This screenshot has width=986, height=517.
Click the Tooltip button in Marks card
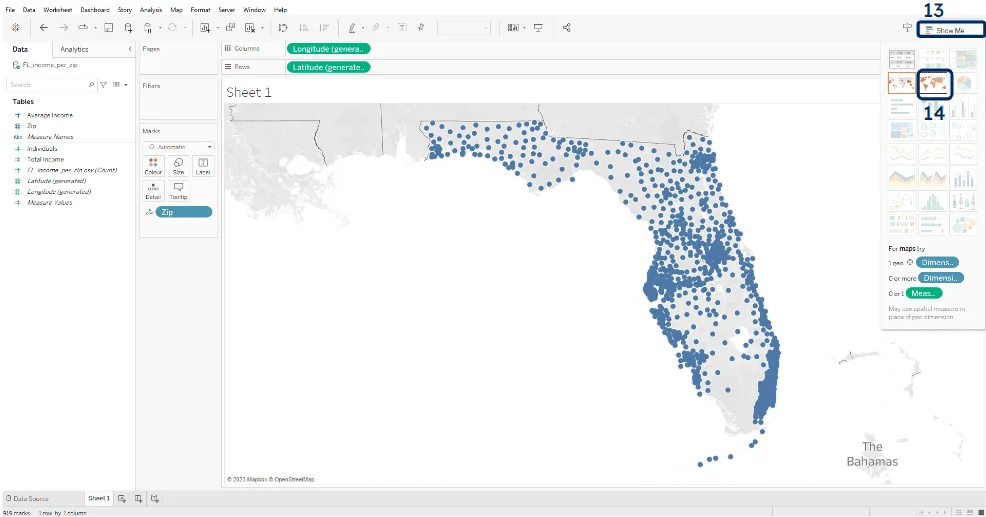(178, 190)
